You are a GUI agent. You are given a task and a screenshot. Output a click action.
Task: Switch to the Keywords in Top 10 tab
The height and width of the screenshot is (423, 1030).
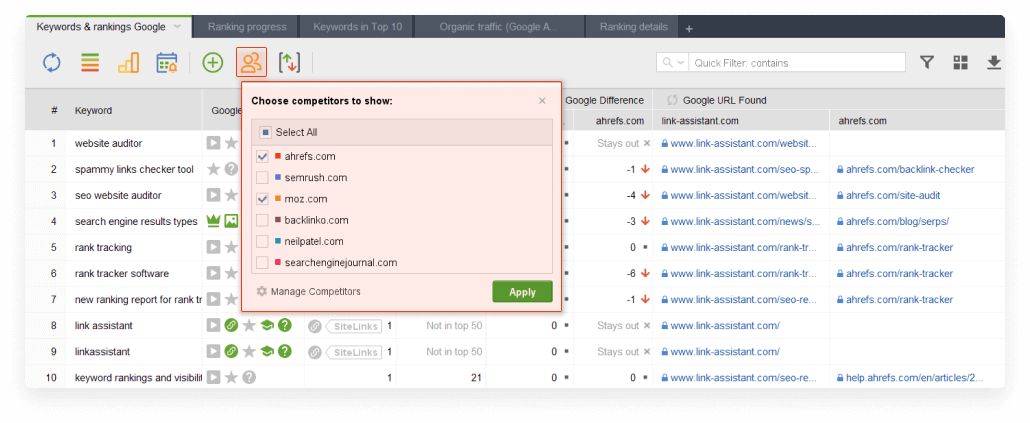click(x=357, y=27)
